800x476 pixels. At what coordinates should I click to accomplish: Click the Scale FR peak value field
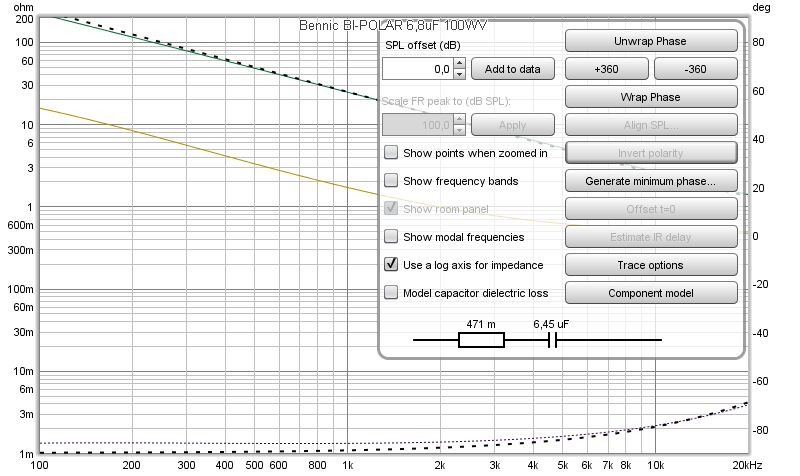(x=418, y=125)
